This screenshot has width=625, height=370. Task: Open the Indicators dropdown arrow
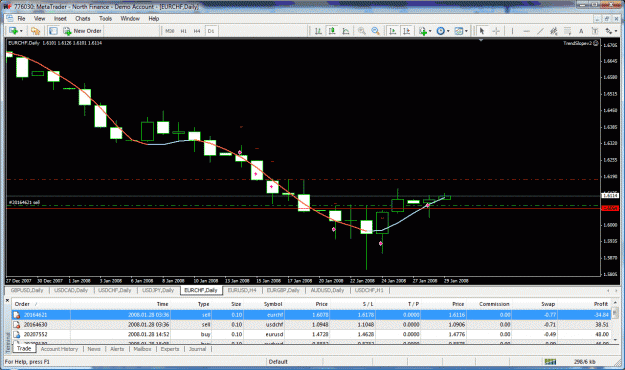click(x=430, y=31)
